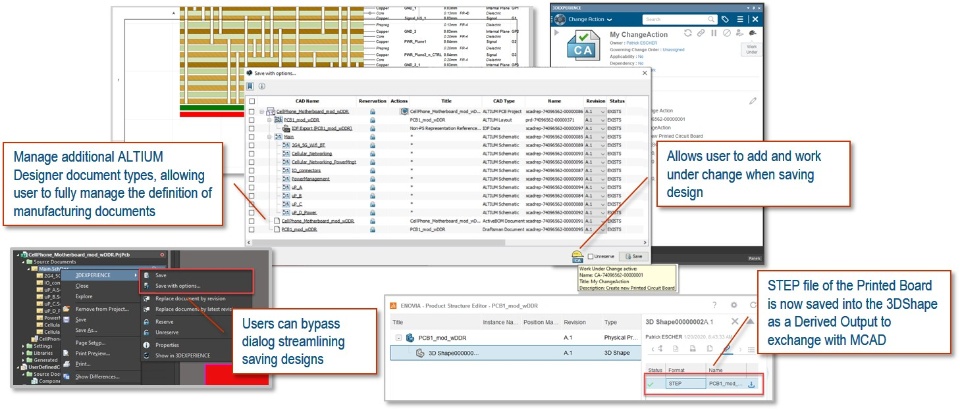Check the IO_connectors row checkbox

click(x=252, y=170)
